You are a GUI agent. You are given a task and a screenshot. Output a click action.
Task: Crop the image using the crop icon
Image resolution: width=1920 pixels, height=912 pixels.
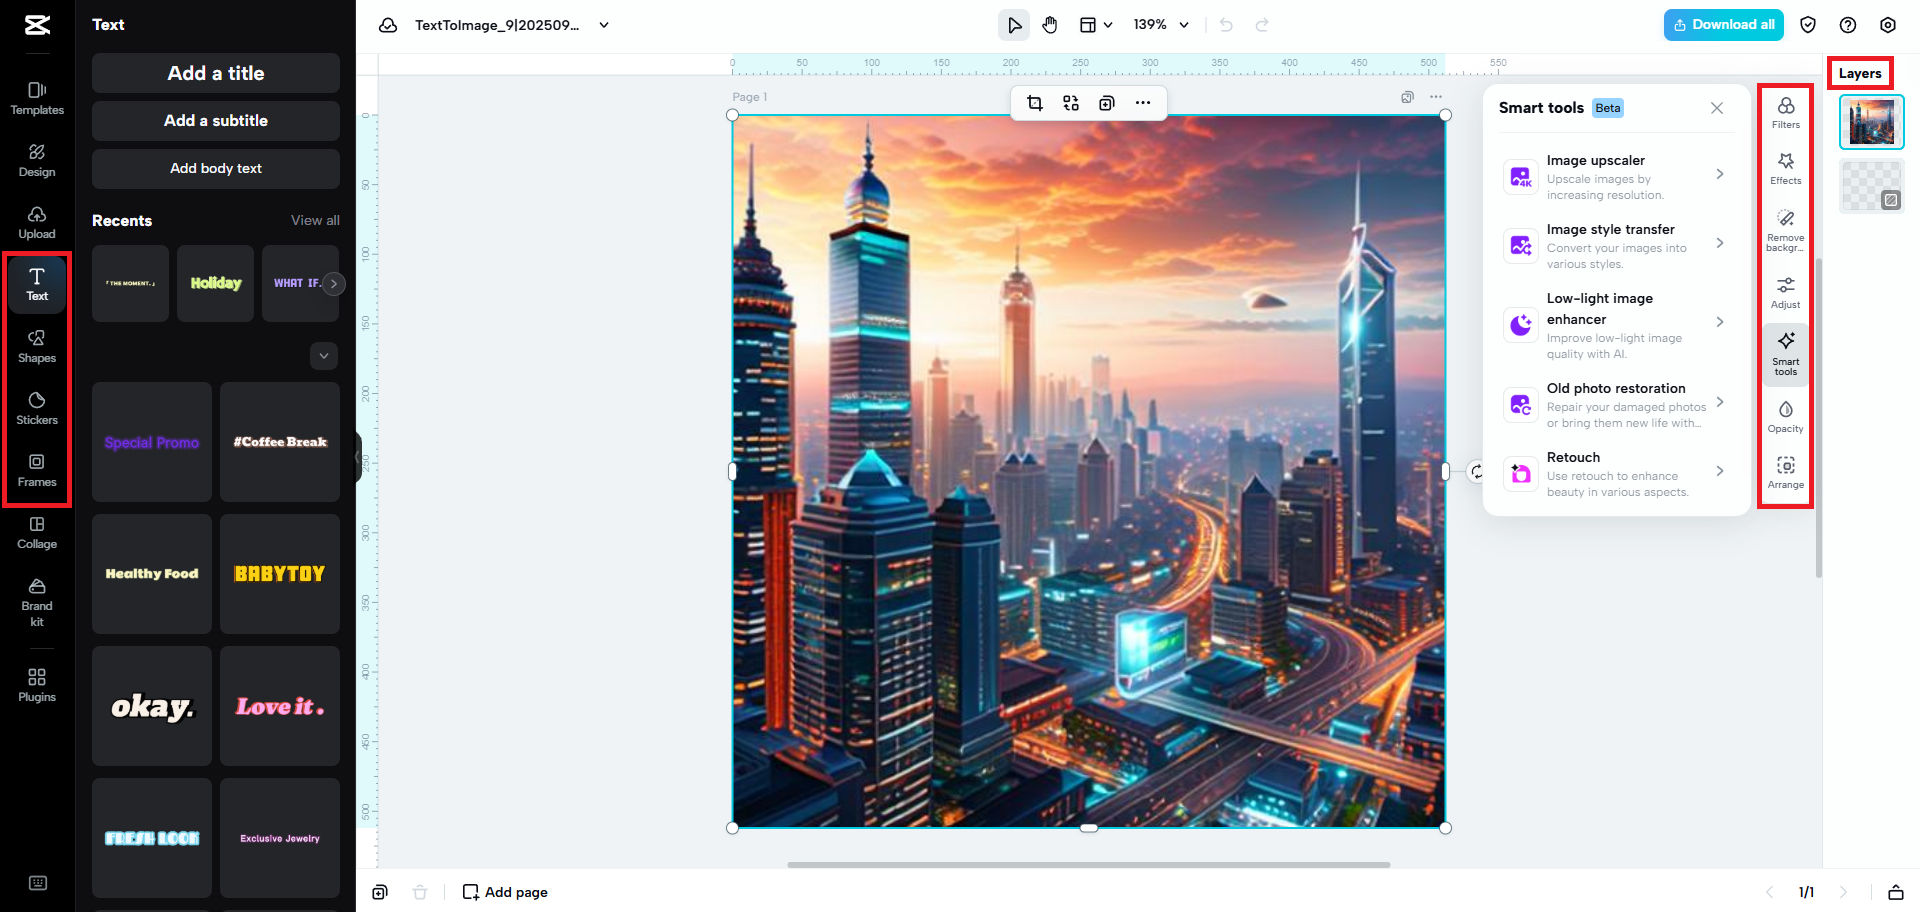tap(1035, 102)
